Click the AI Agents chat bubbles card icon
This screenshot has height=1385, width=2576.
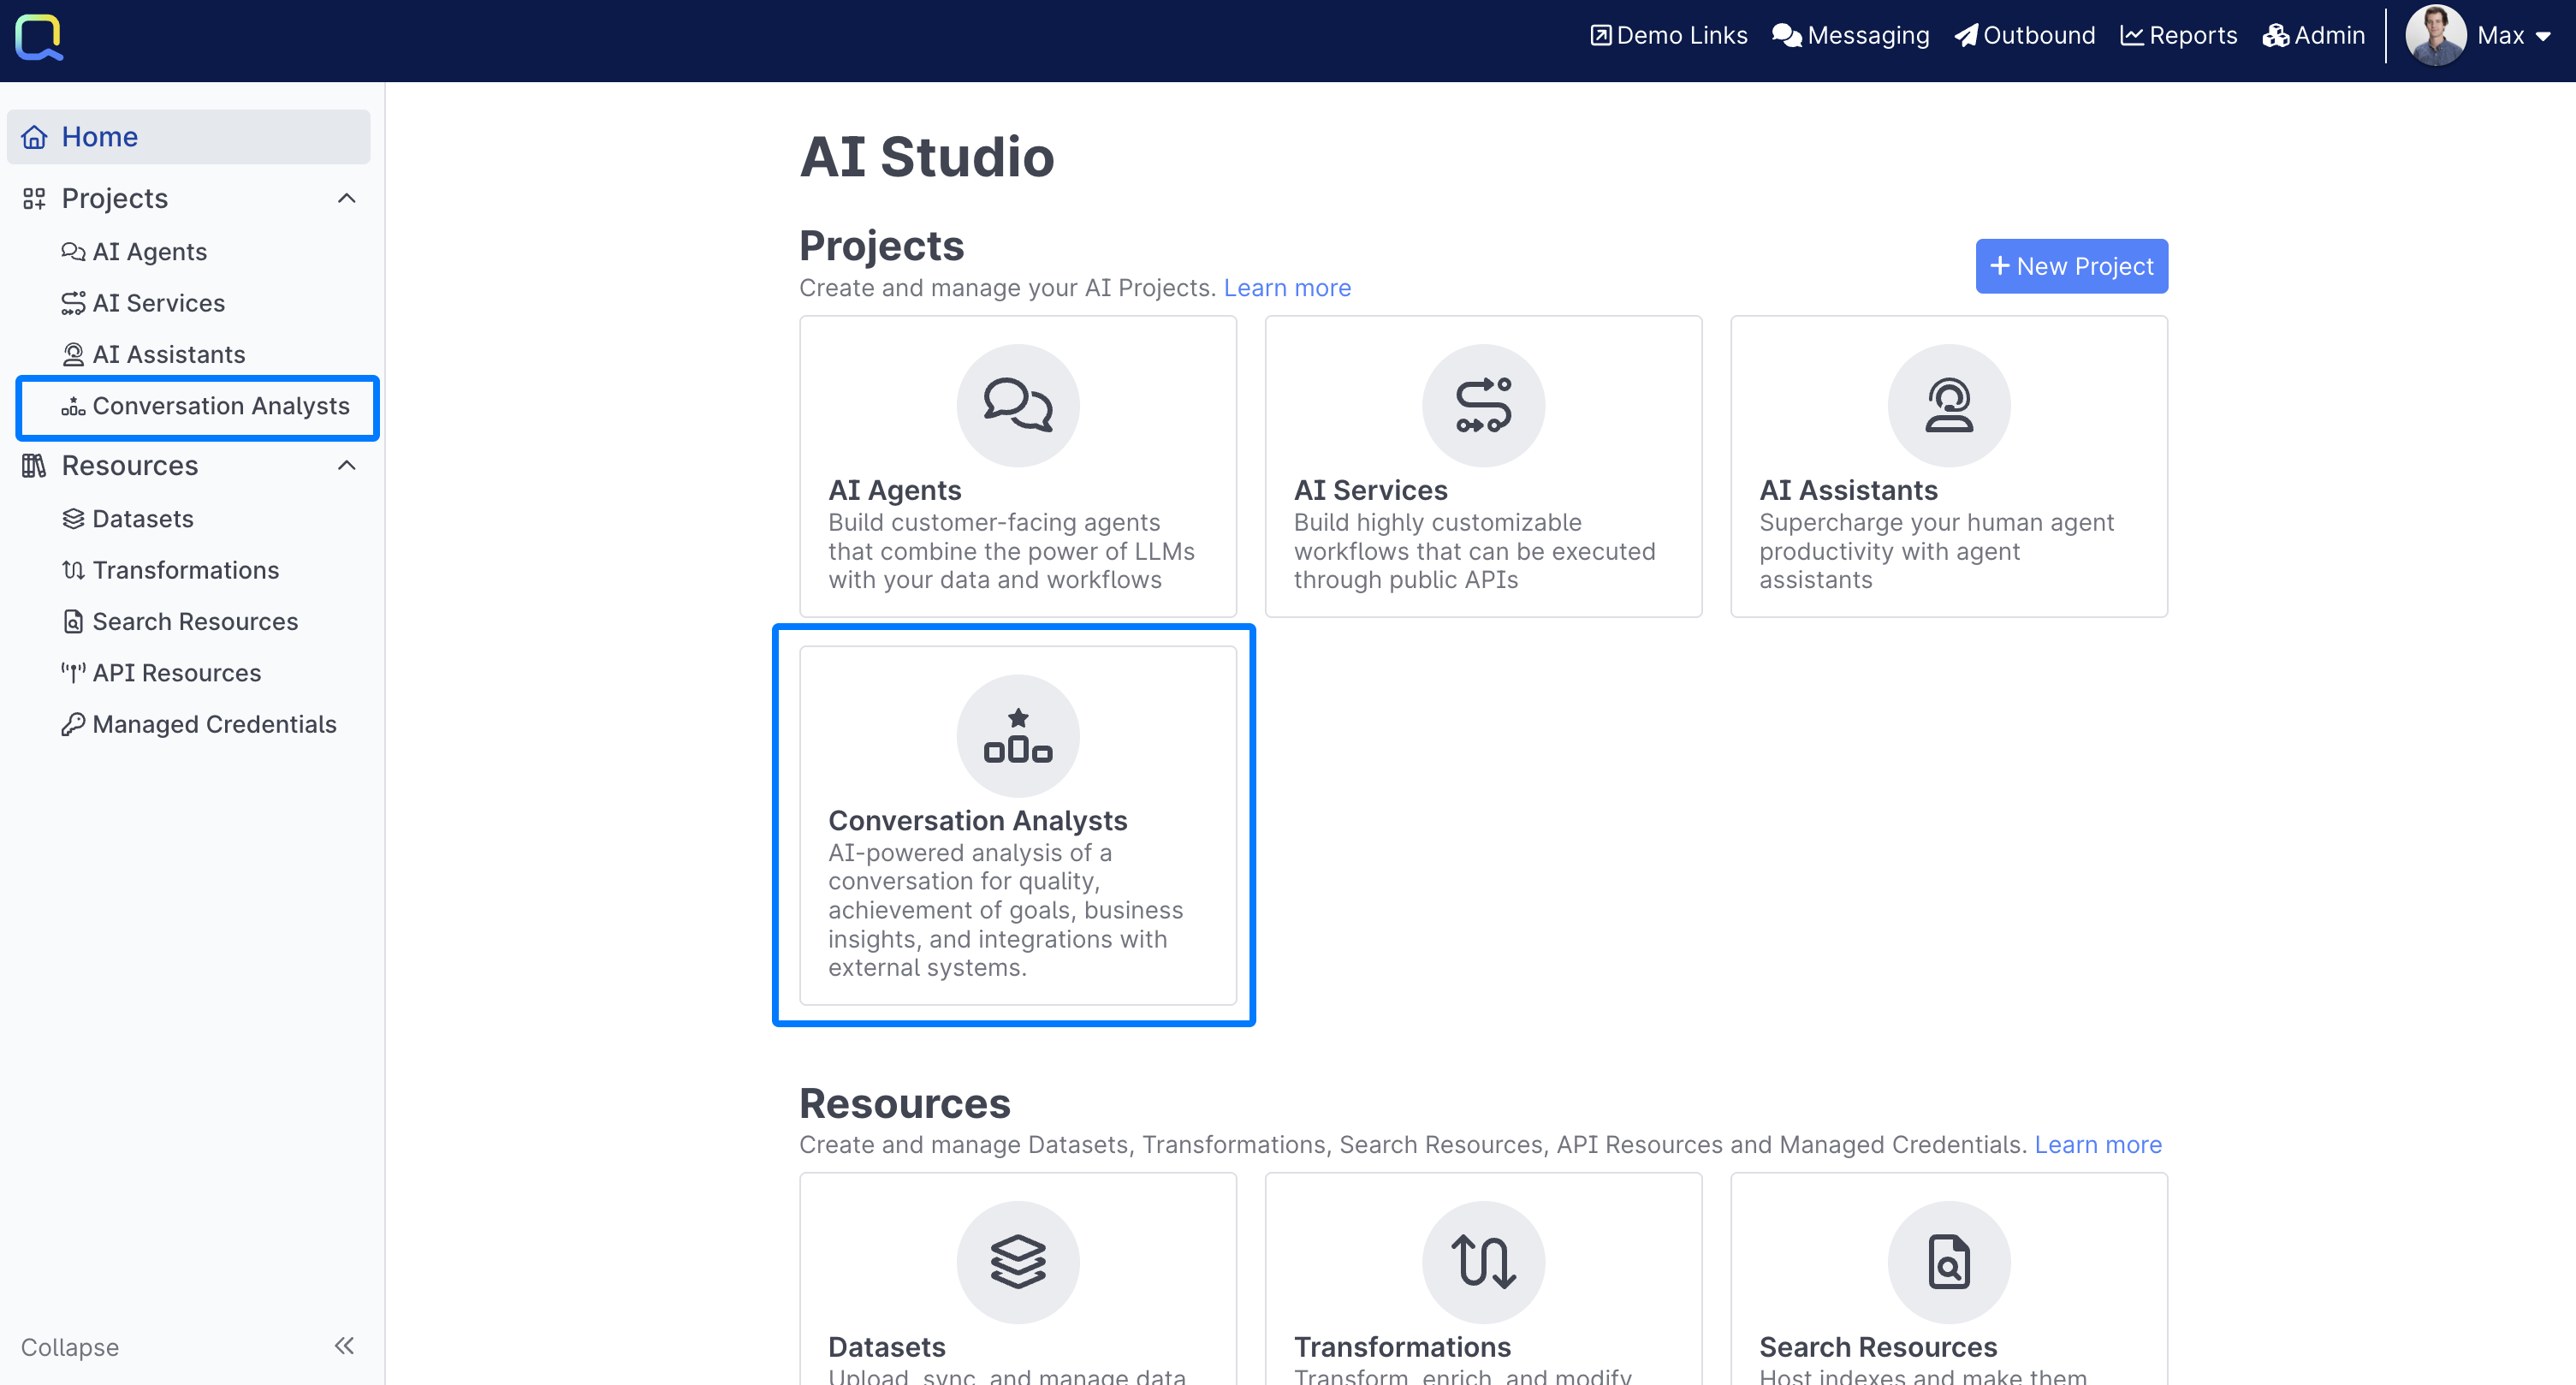click(x=1017, y=405)
